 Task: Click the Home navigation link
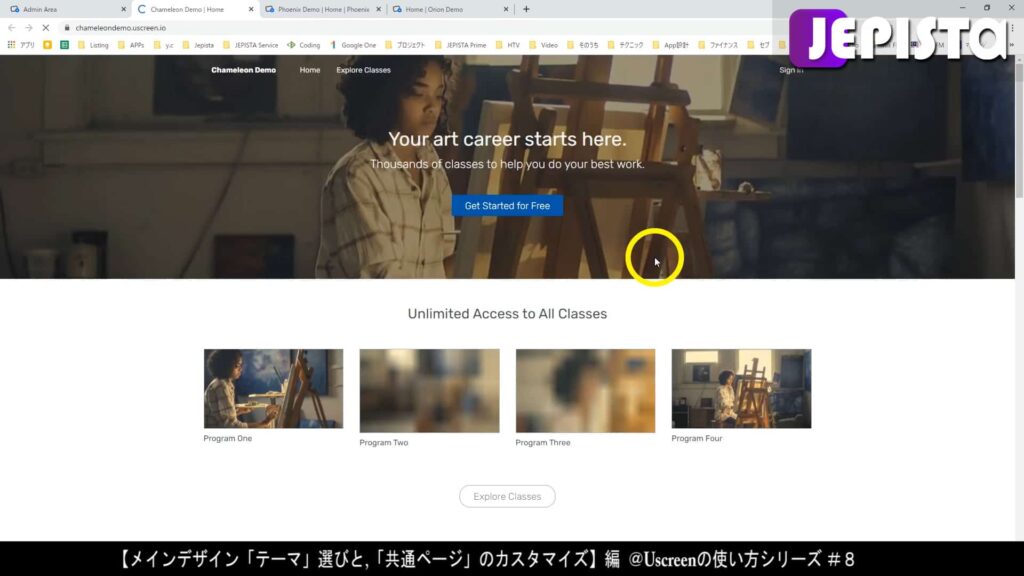[x=310, y=70]
